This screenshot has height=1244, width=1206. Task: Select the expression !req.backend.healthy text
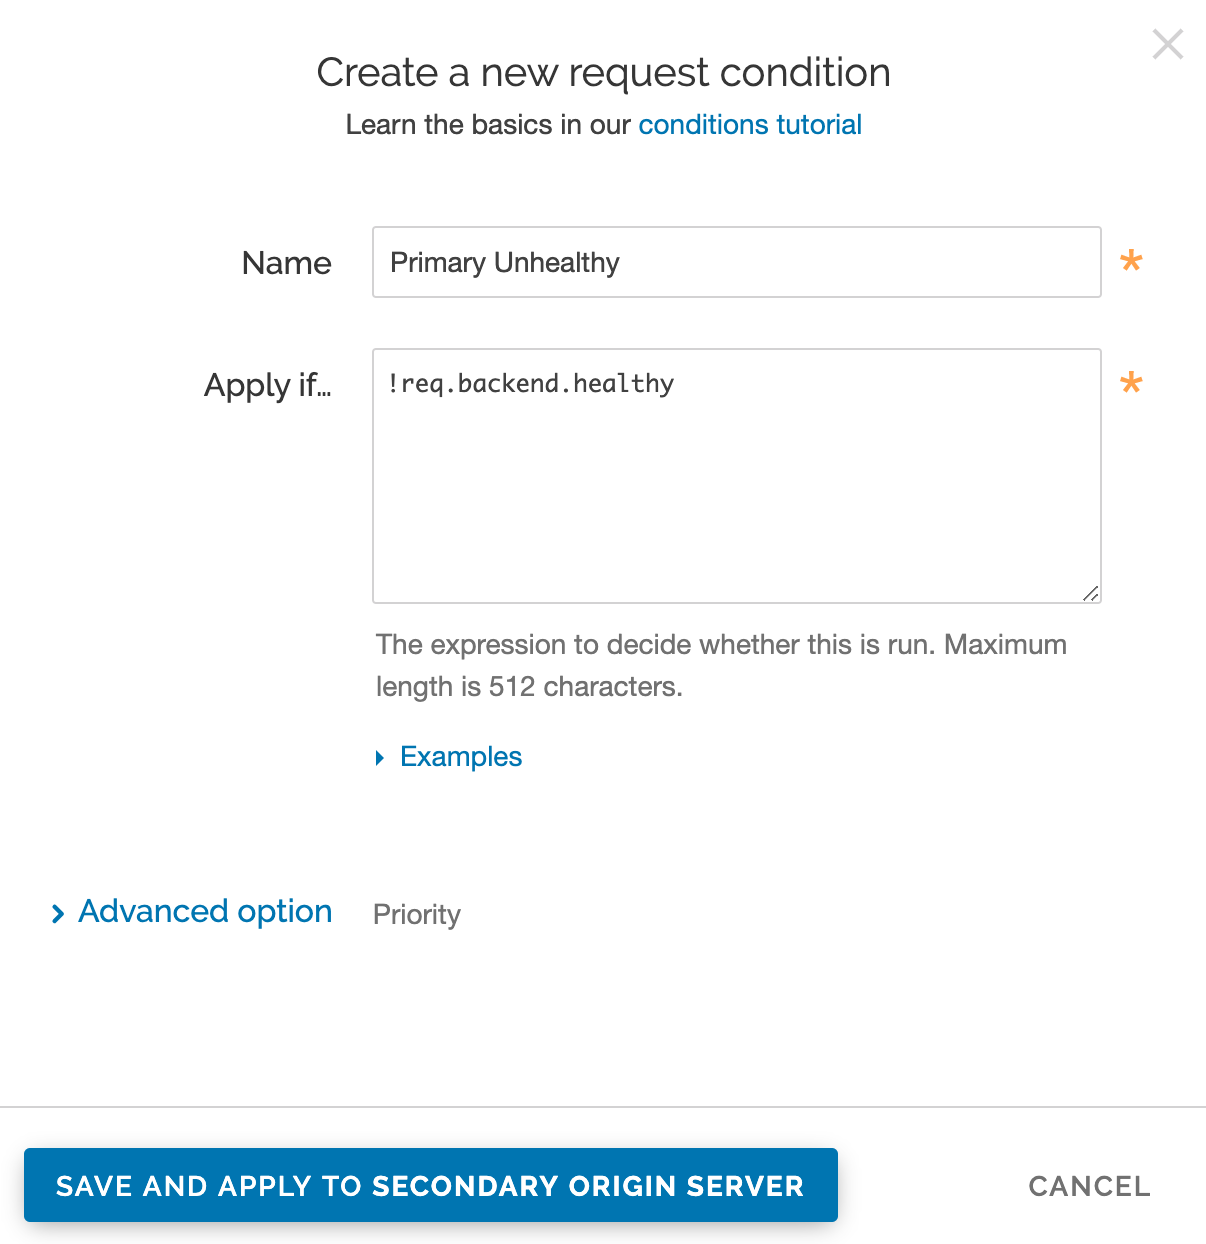pos(529,384)
